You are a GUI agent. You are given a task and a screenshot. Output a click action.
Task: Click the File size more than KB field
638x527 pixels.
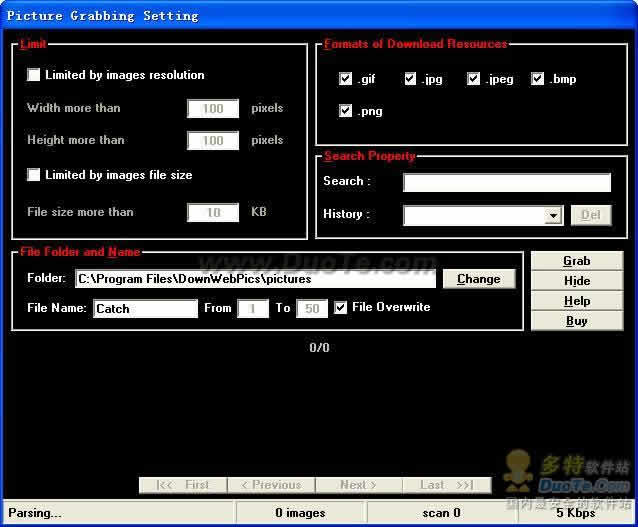point(213,212)
